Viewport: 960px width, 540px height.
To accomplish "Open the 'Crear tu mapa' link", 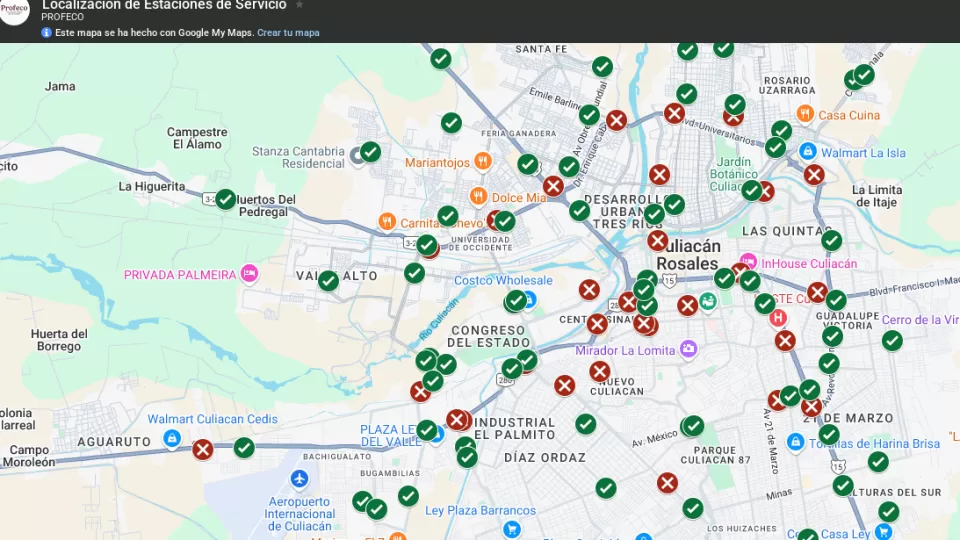I will pyautogui.click(x=288, y=33).
